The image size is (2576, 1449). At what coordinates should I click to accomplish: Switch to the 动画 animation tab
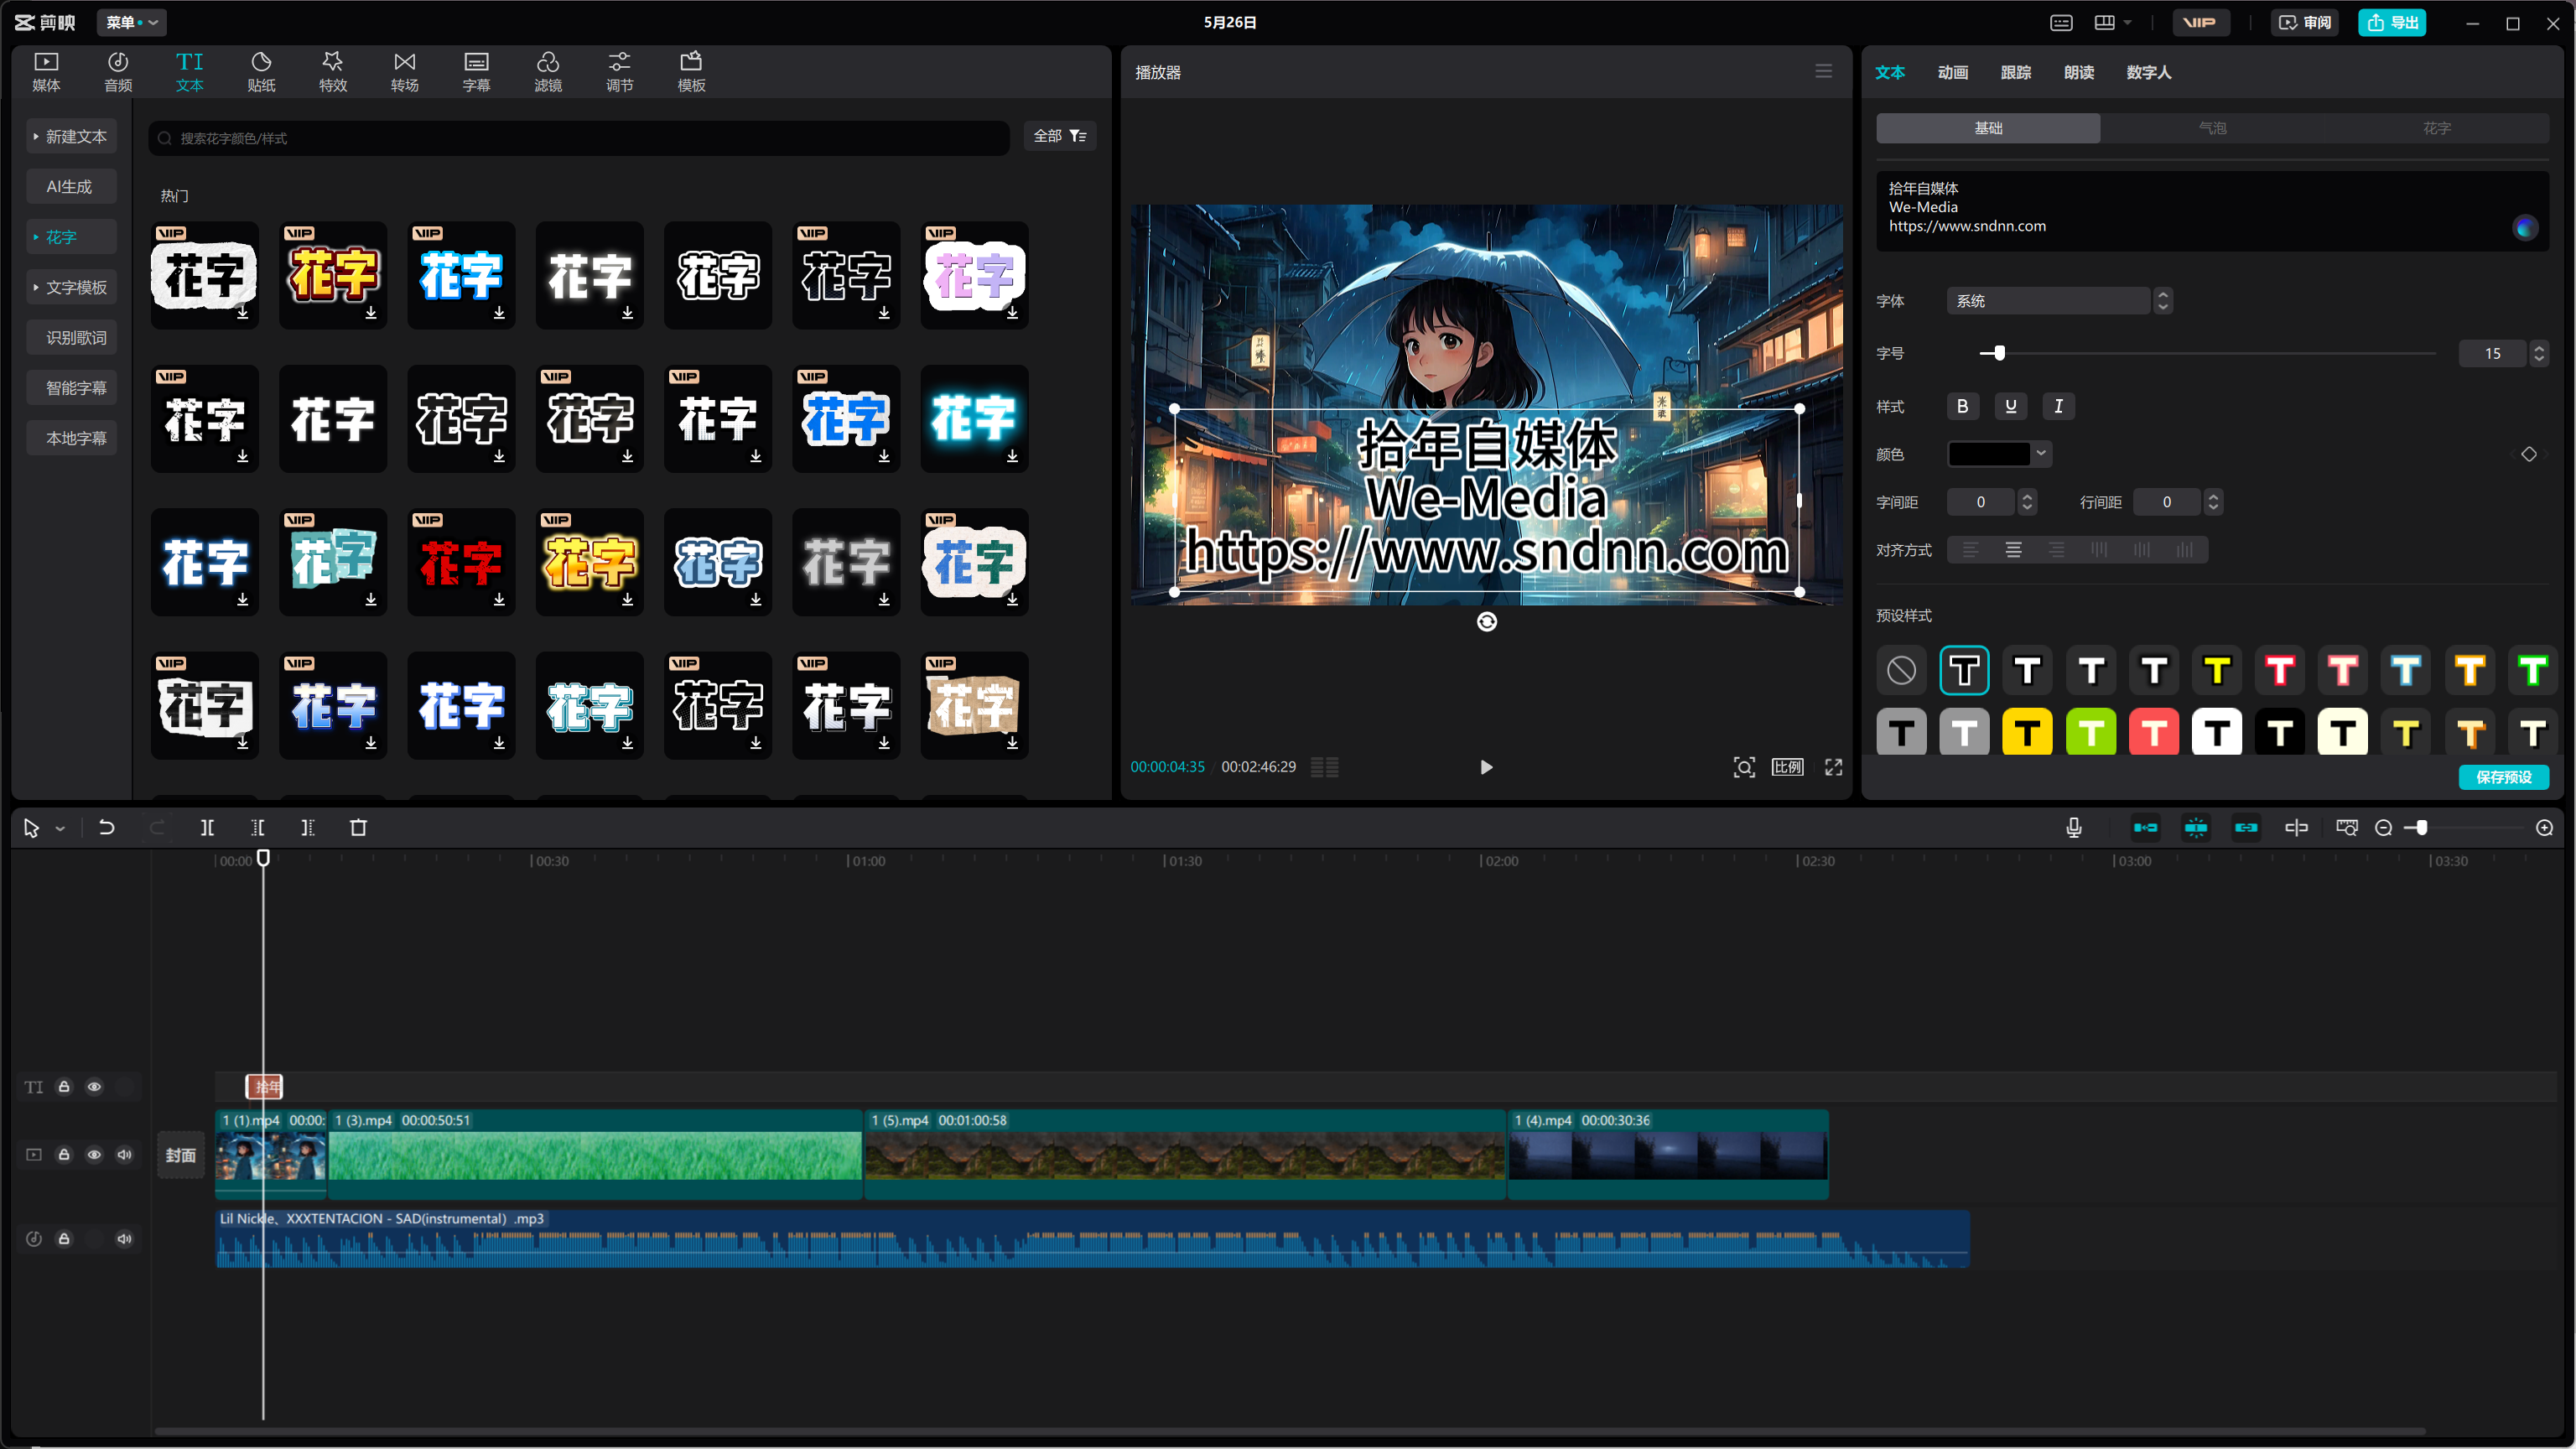(1952, 72)
